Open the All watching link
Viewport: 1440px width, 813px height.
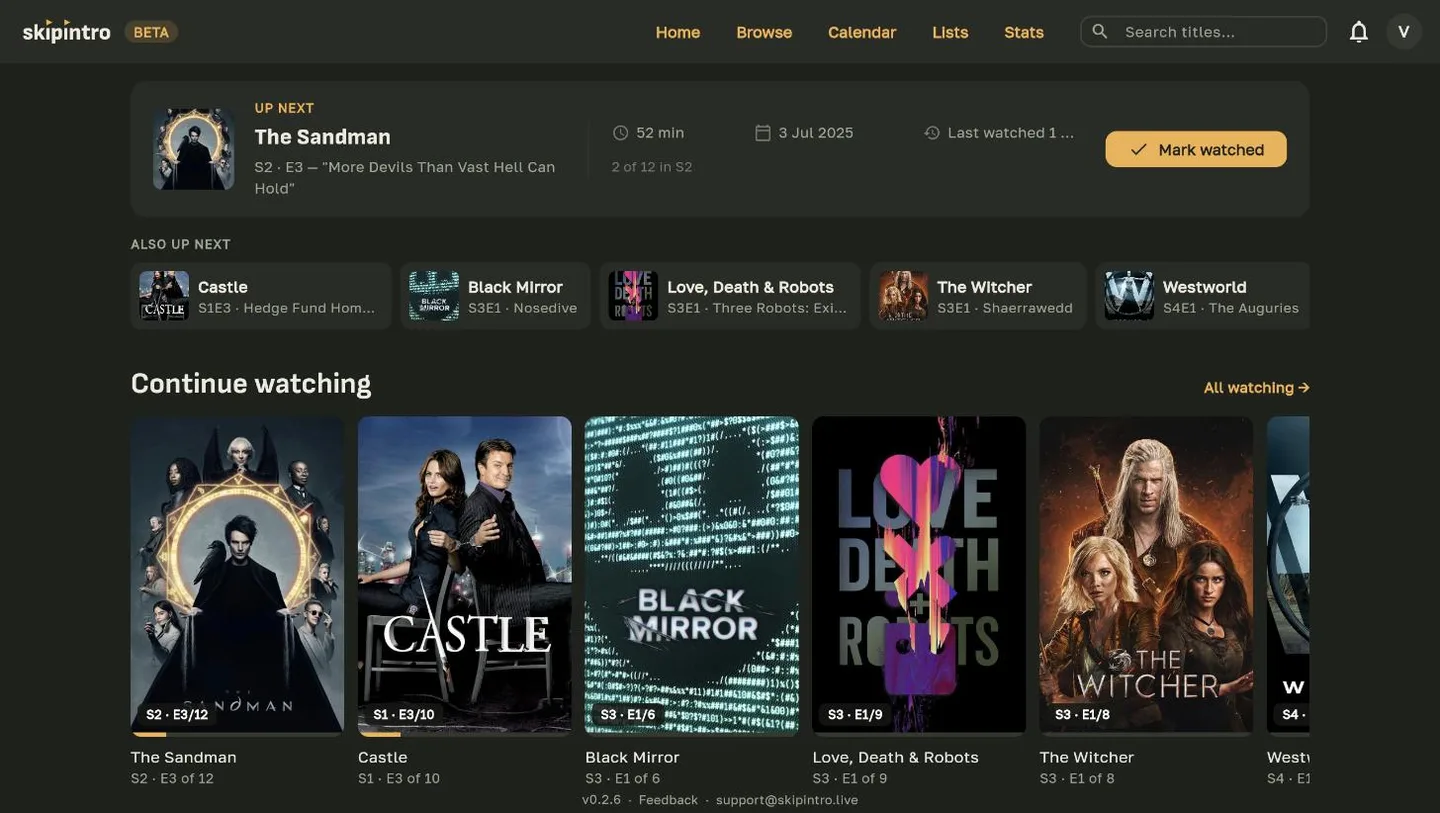(1257, 387)
